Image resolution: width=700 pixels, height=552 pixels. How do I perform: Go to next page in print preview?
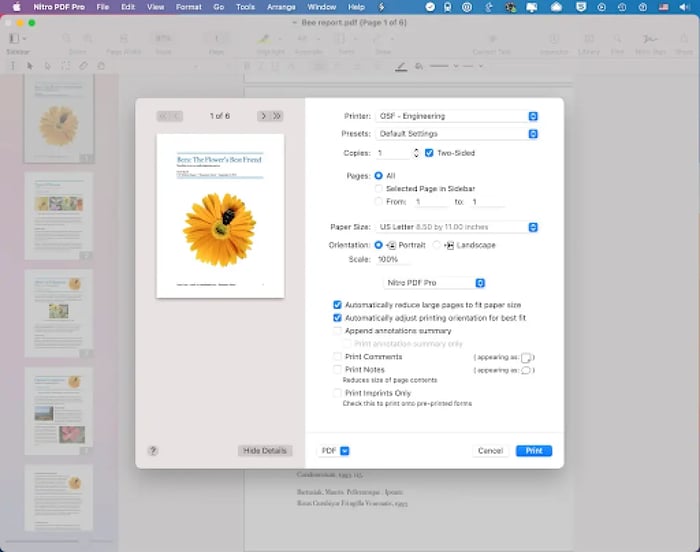tap(263, 116)
